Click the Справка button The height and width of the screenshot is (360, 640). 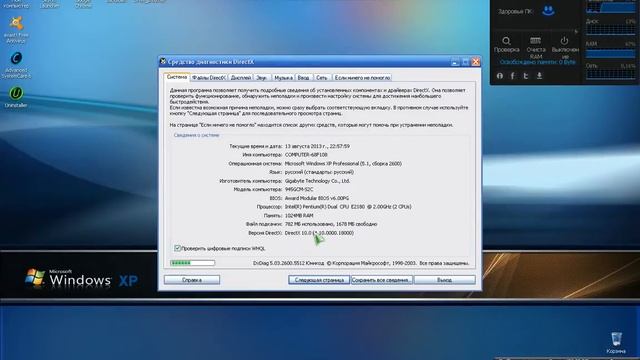192,280
